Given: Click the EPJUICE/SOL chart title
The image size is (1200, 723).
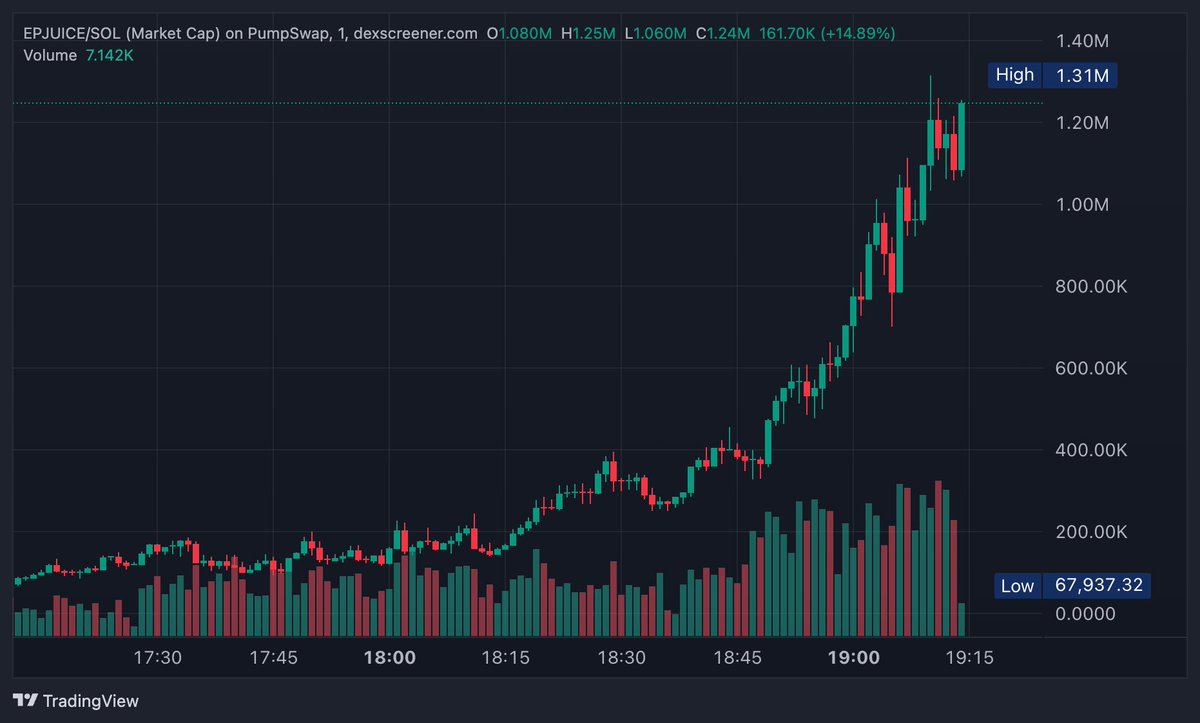Looking at the screenshot, I should [250, 34].
